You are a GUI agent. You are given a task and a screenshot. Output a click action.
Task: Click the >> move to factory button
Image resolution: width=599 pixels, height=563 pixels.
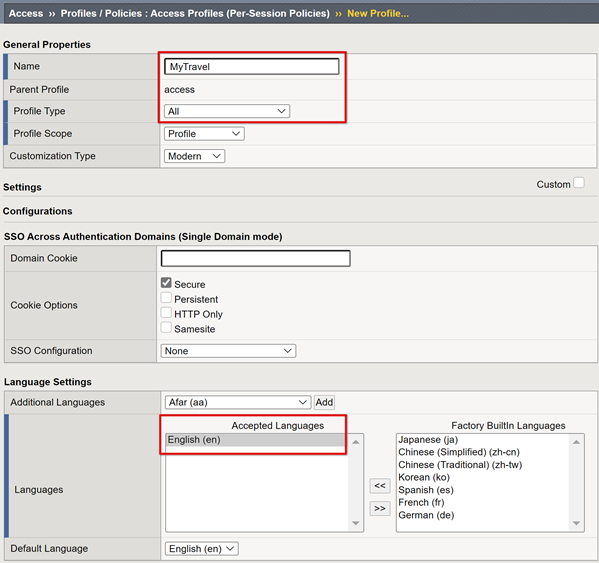point(380,509)
